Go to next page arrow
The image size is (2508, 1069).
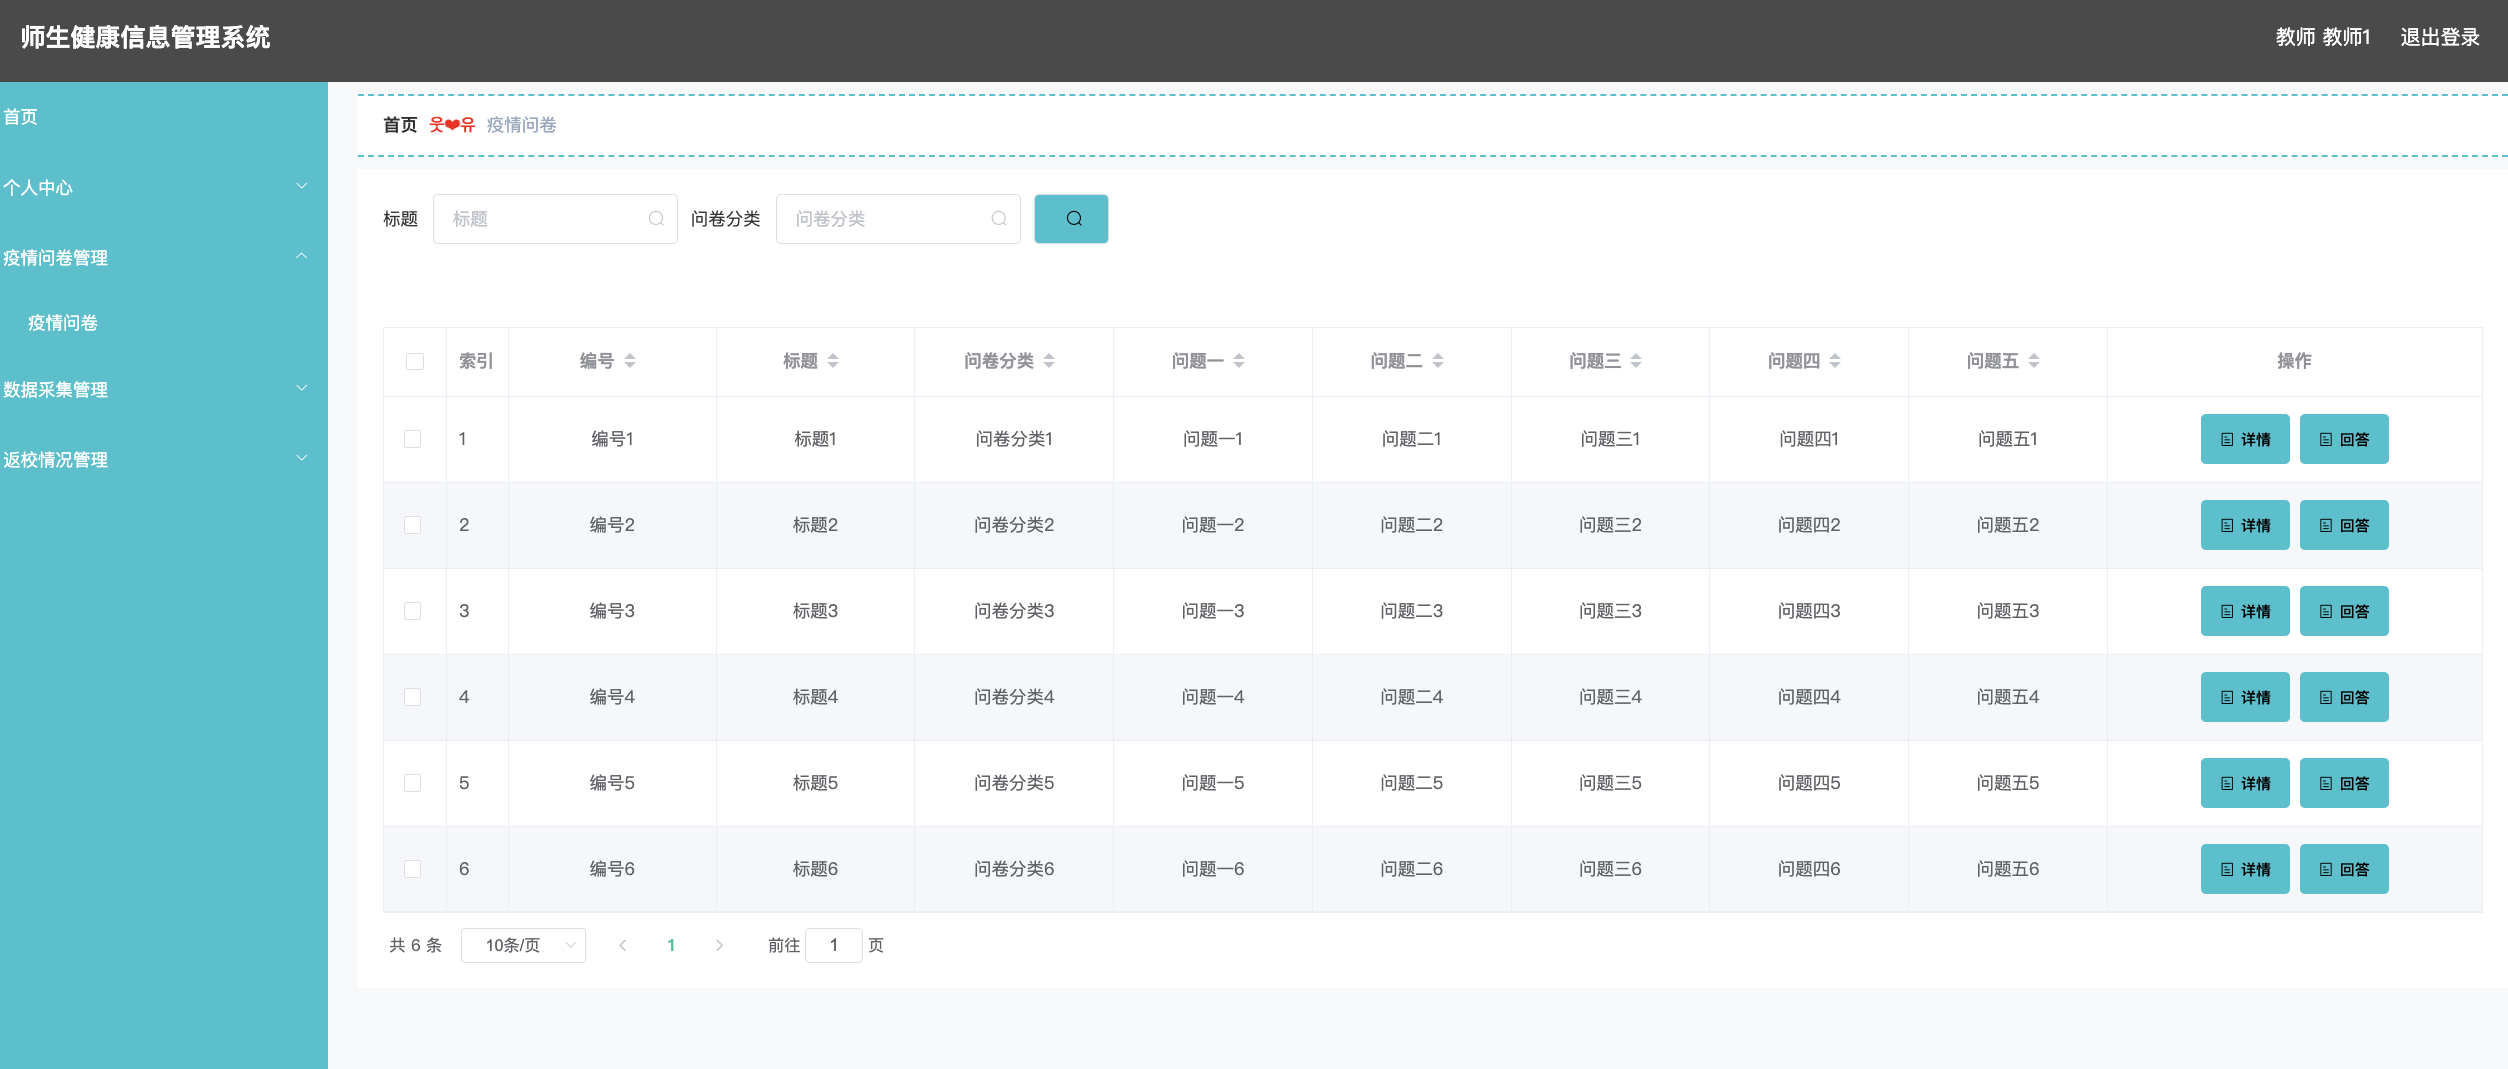click(x=719, y=945)
